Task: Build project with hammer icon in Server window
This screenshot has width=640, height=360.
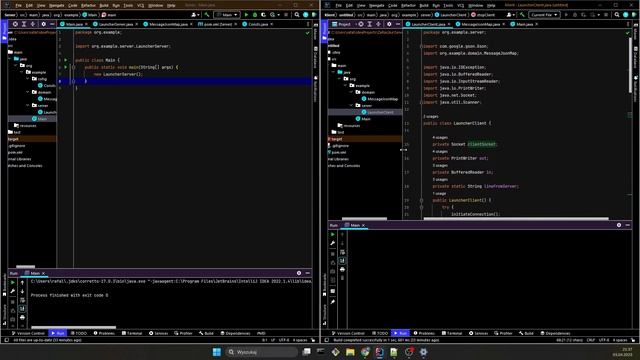Action: 207,15
